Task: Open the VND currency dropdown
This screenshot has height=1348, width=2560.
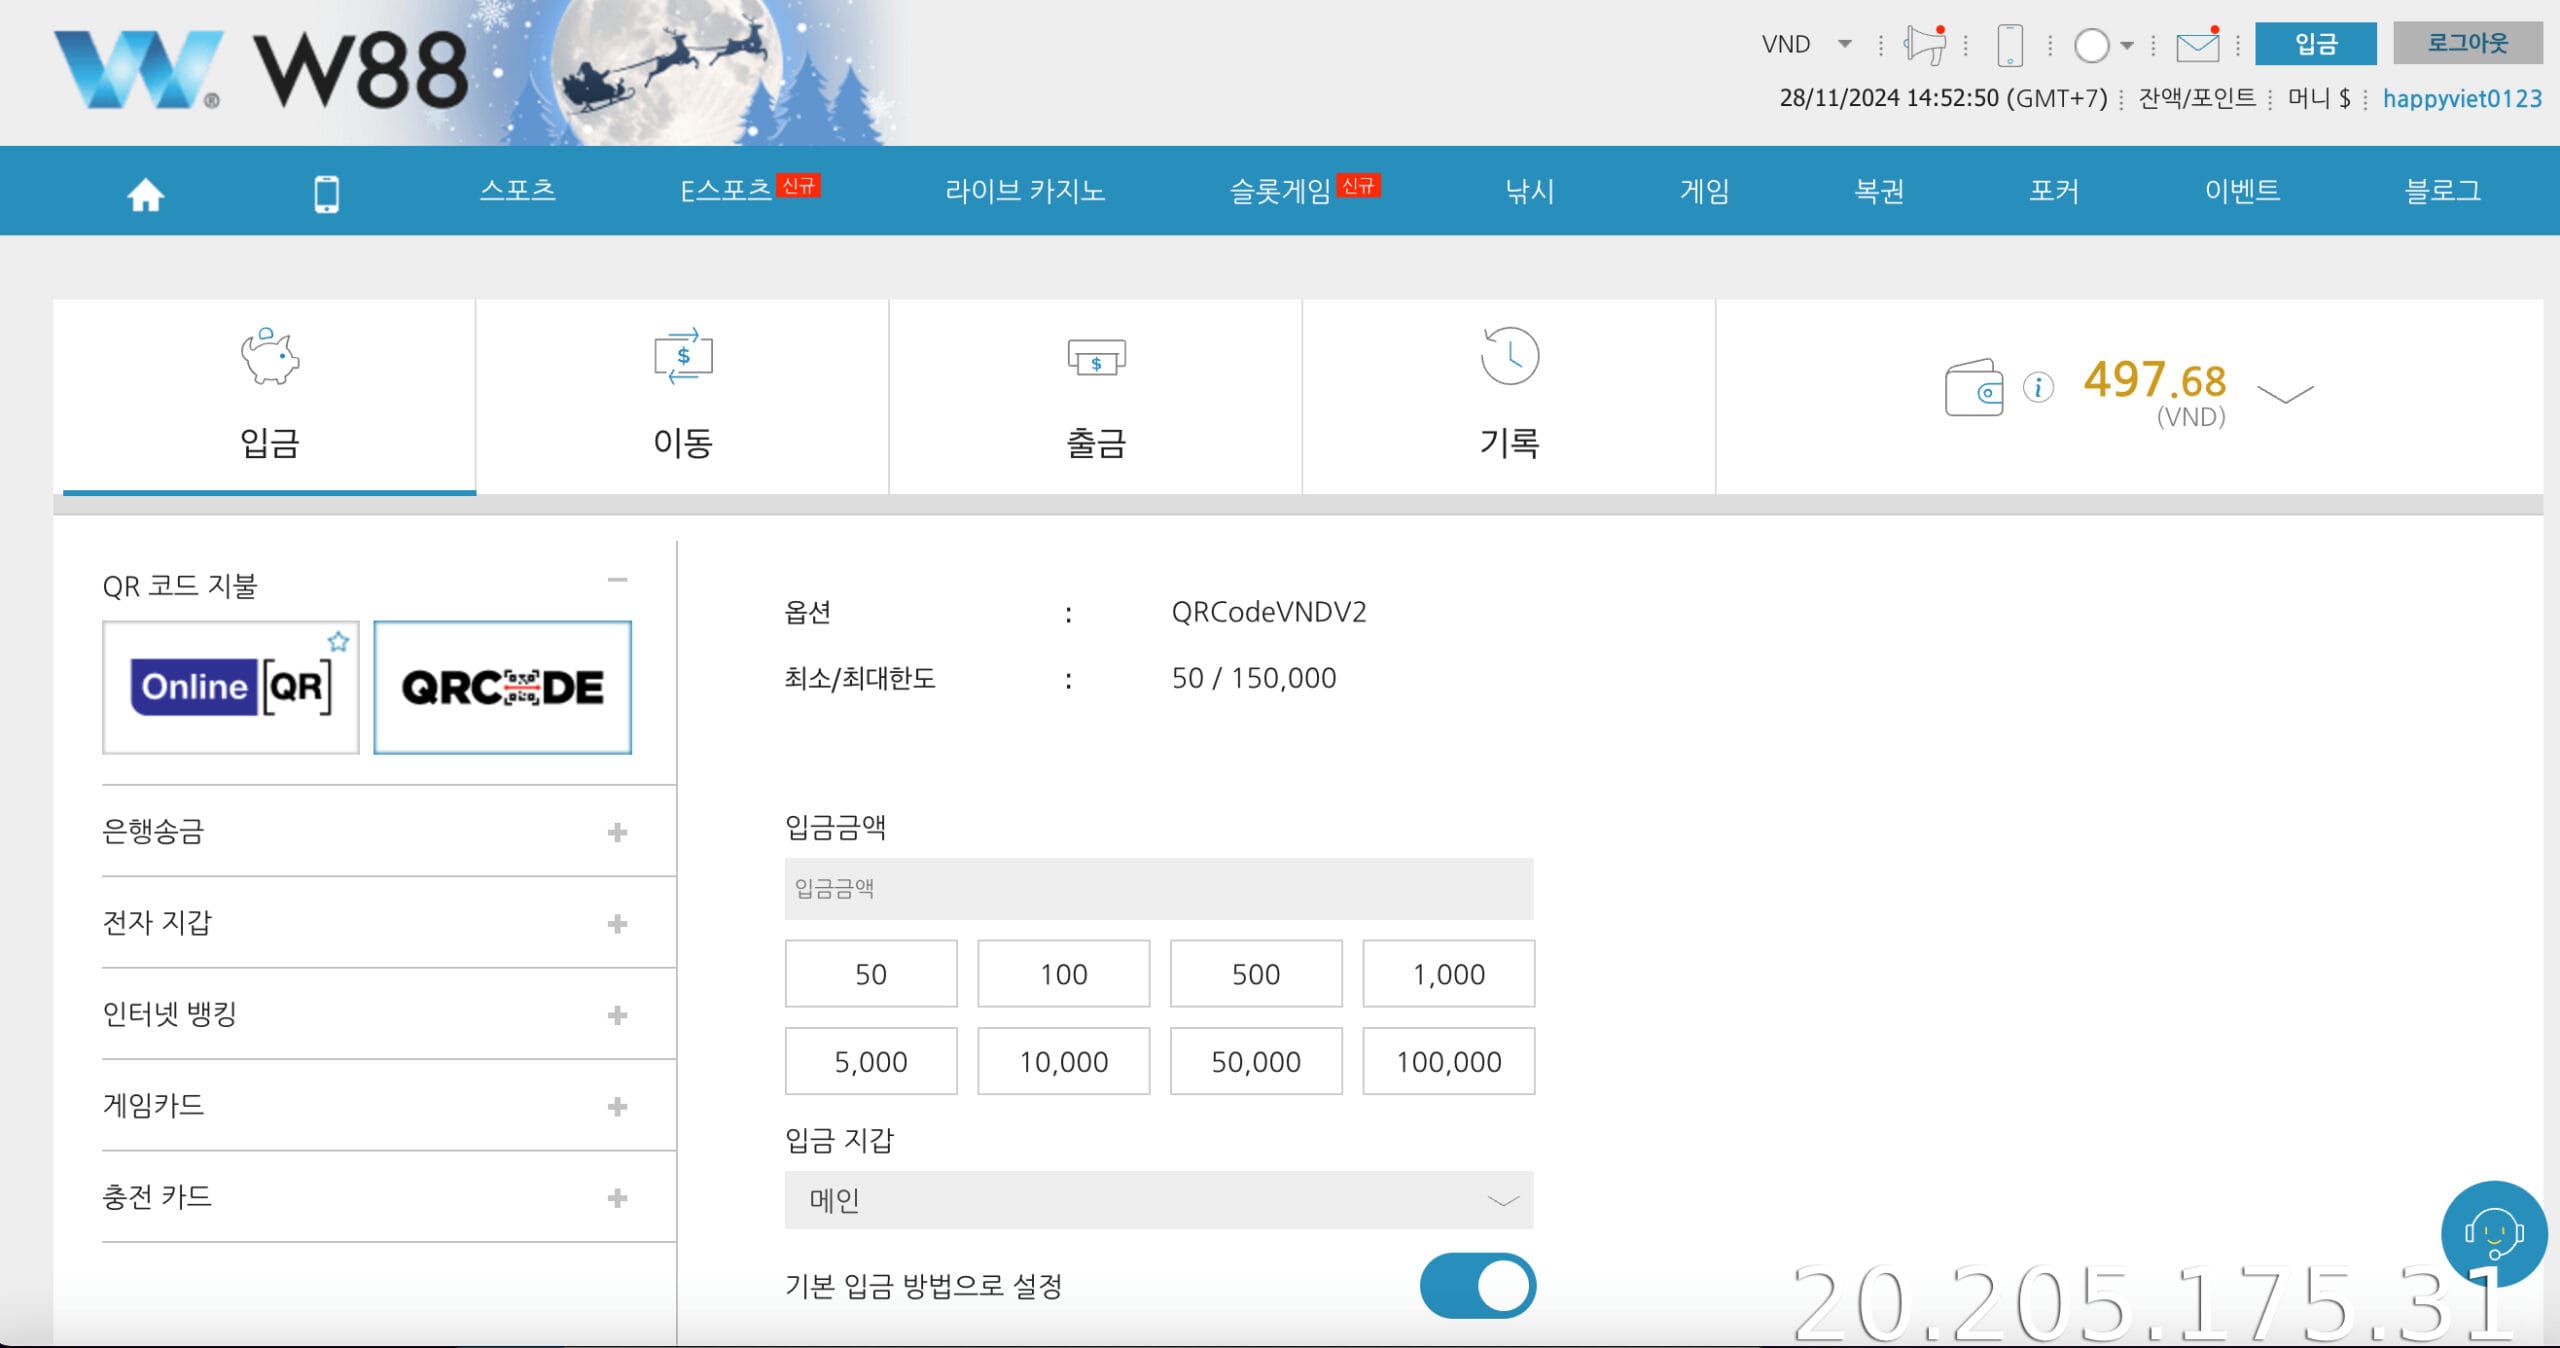Action: (x=1806, y=44)
